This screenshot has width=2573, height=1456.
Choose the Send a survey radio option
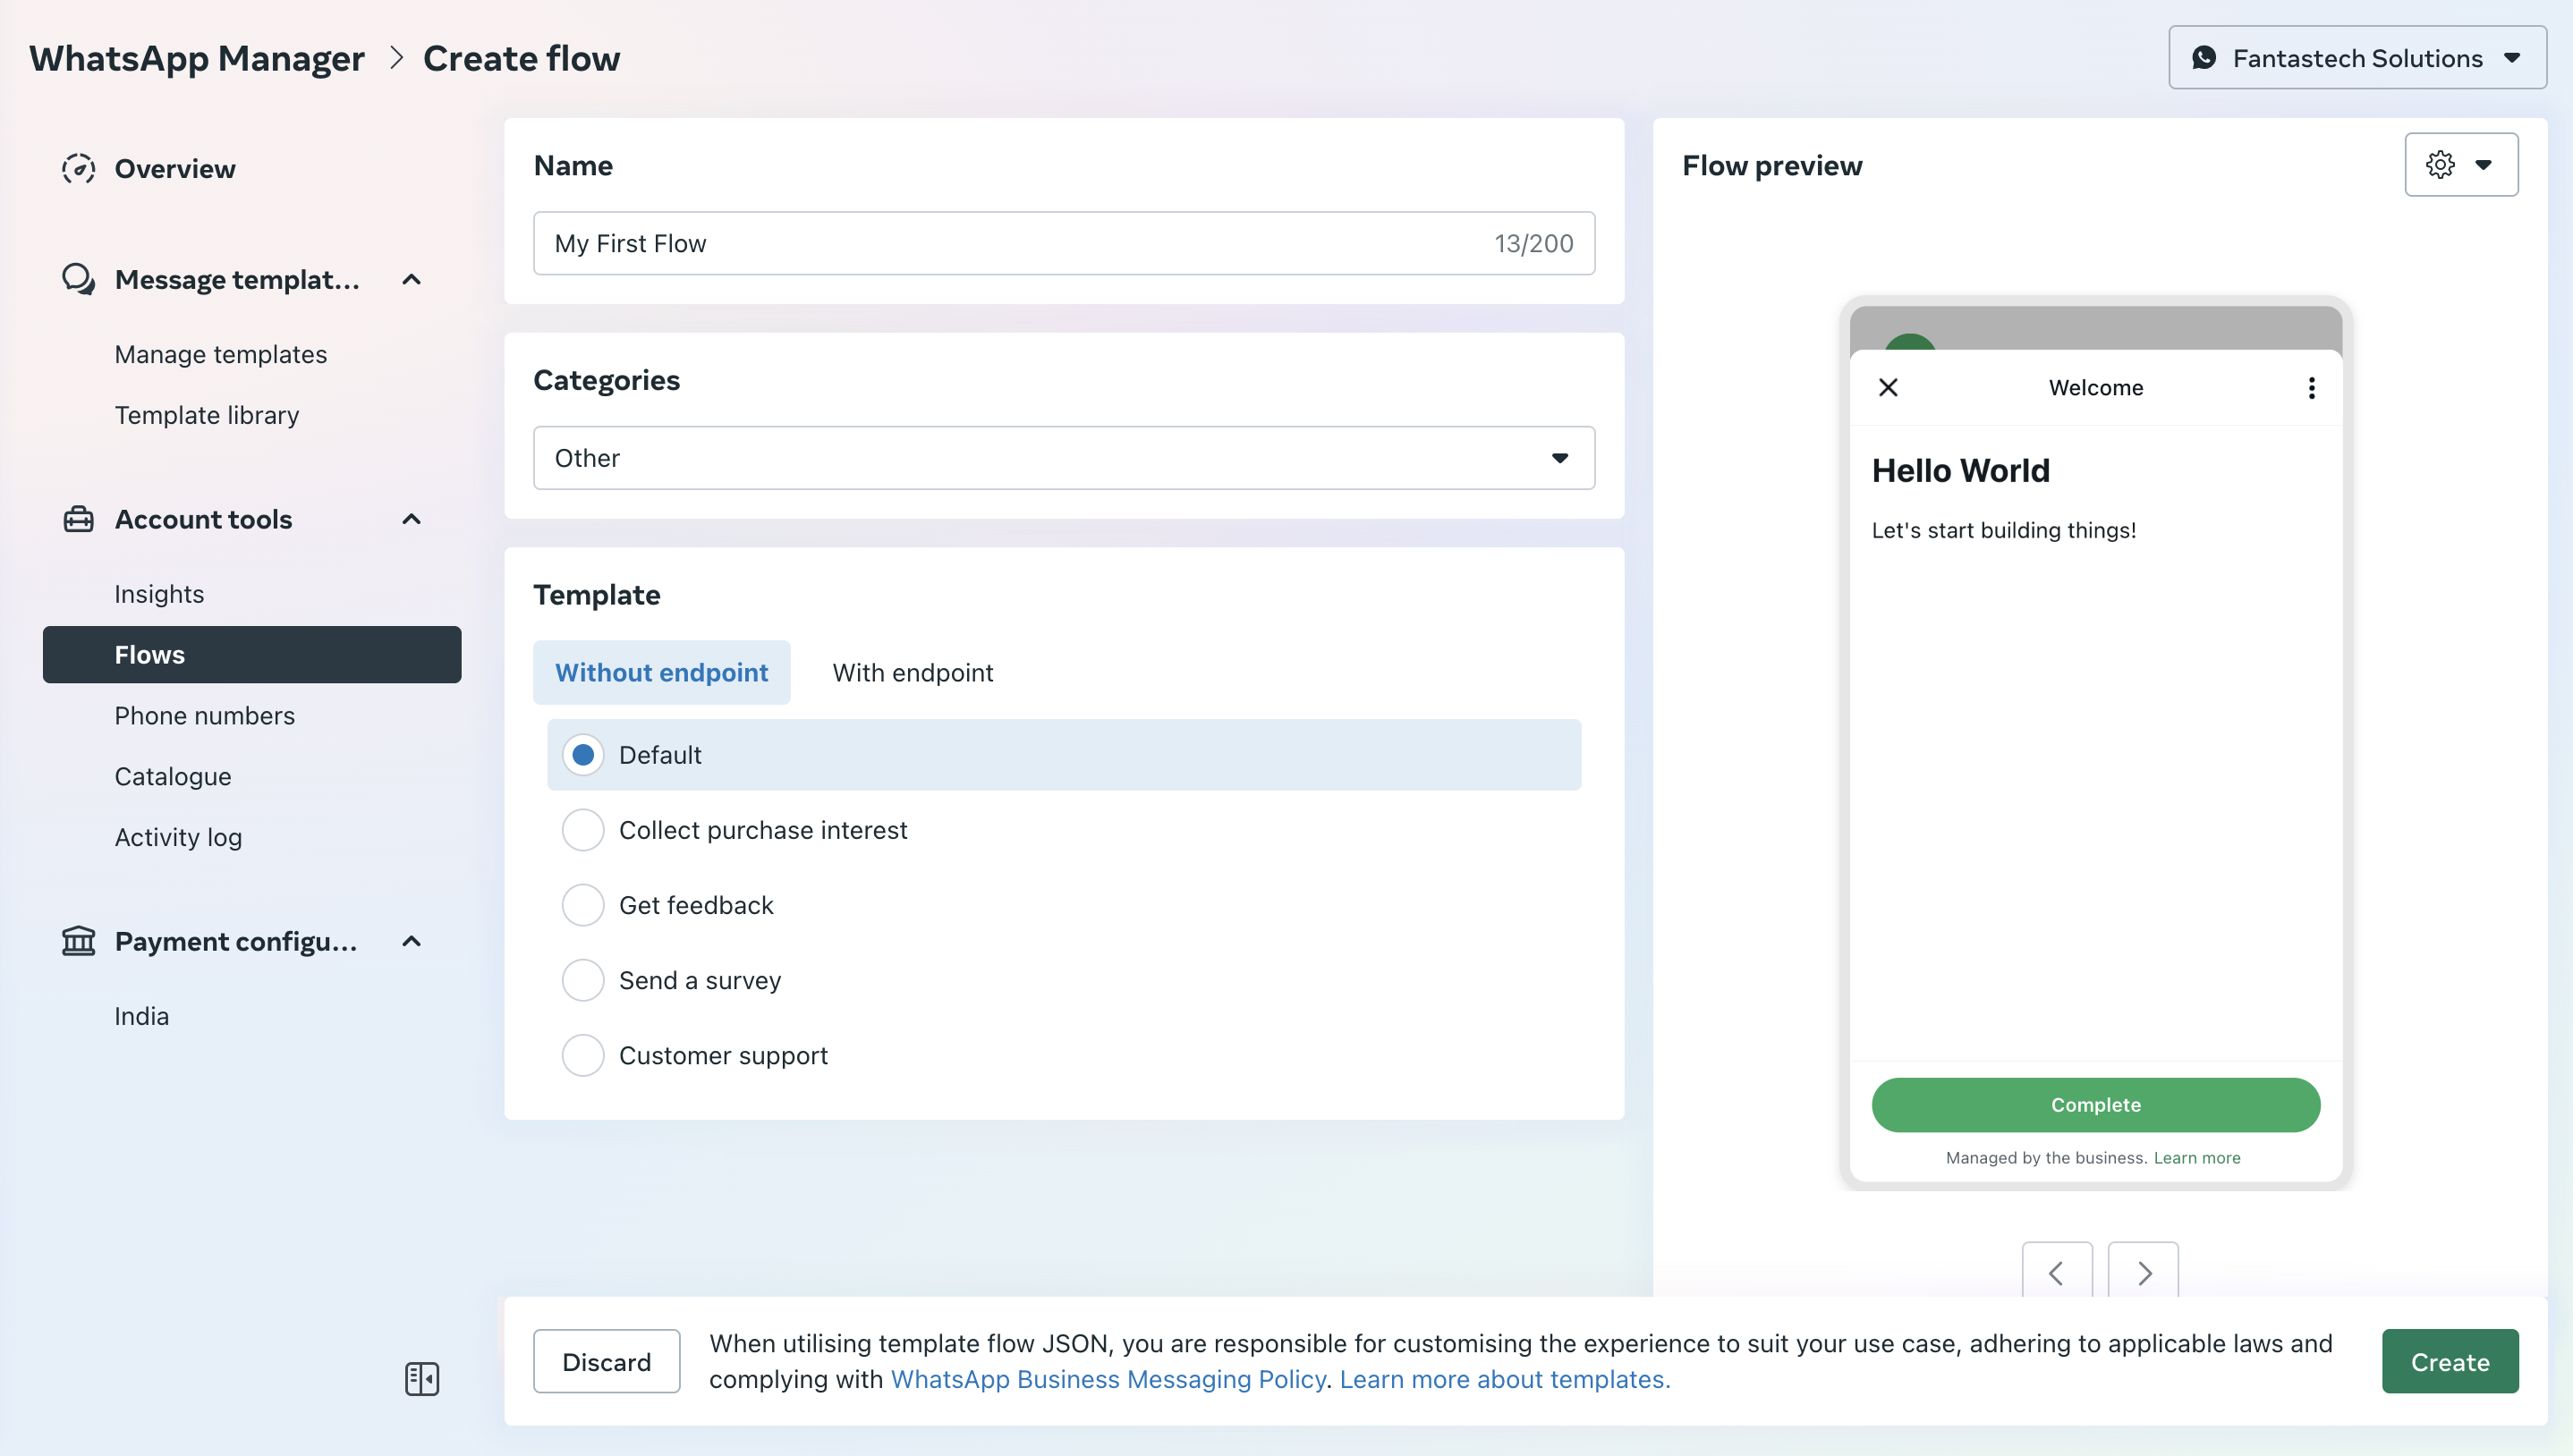583,980
